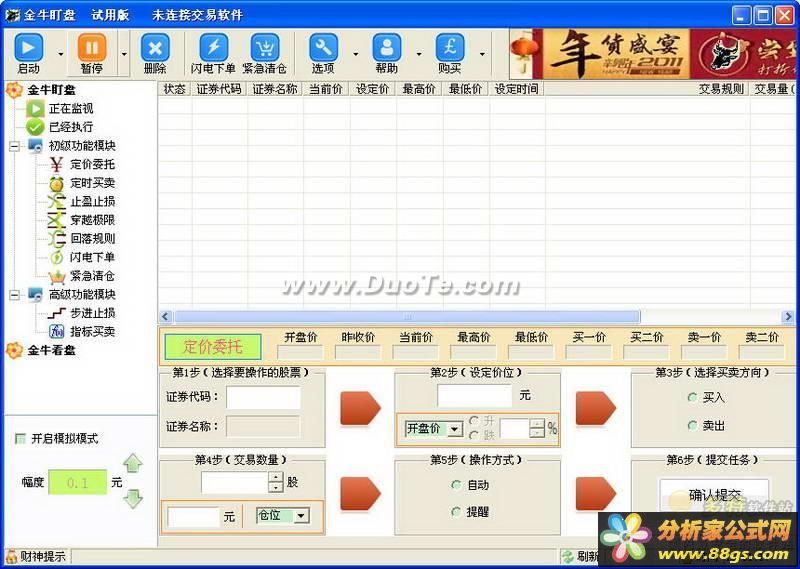Click the percentage stepper next to %
The image size is (800, 569).
point(537,429)
